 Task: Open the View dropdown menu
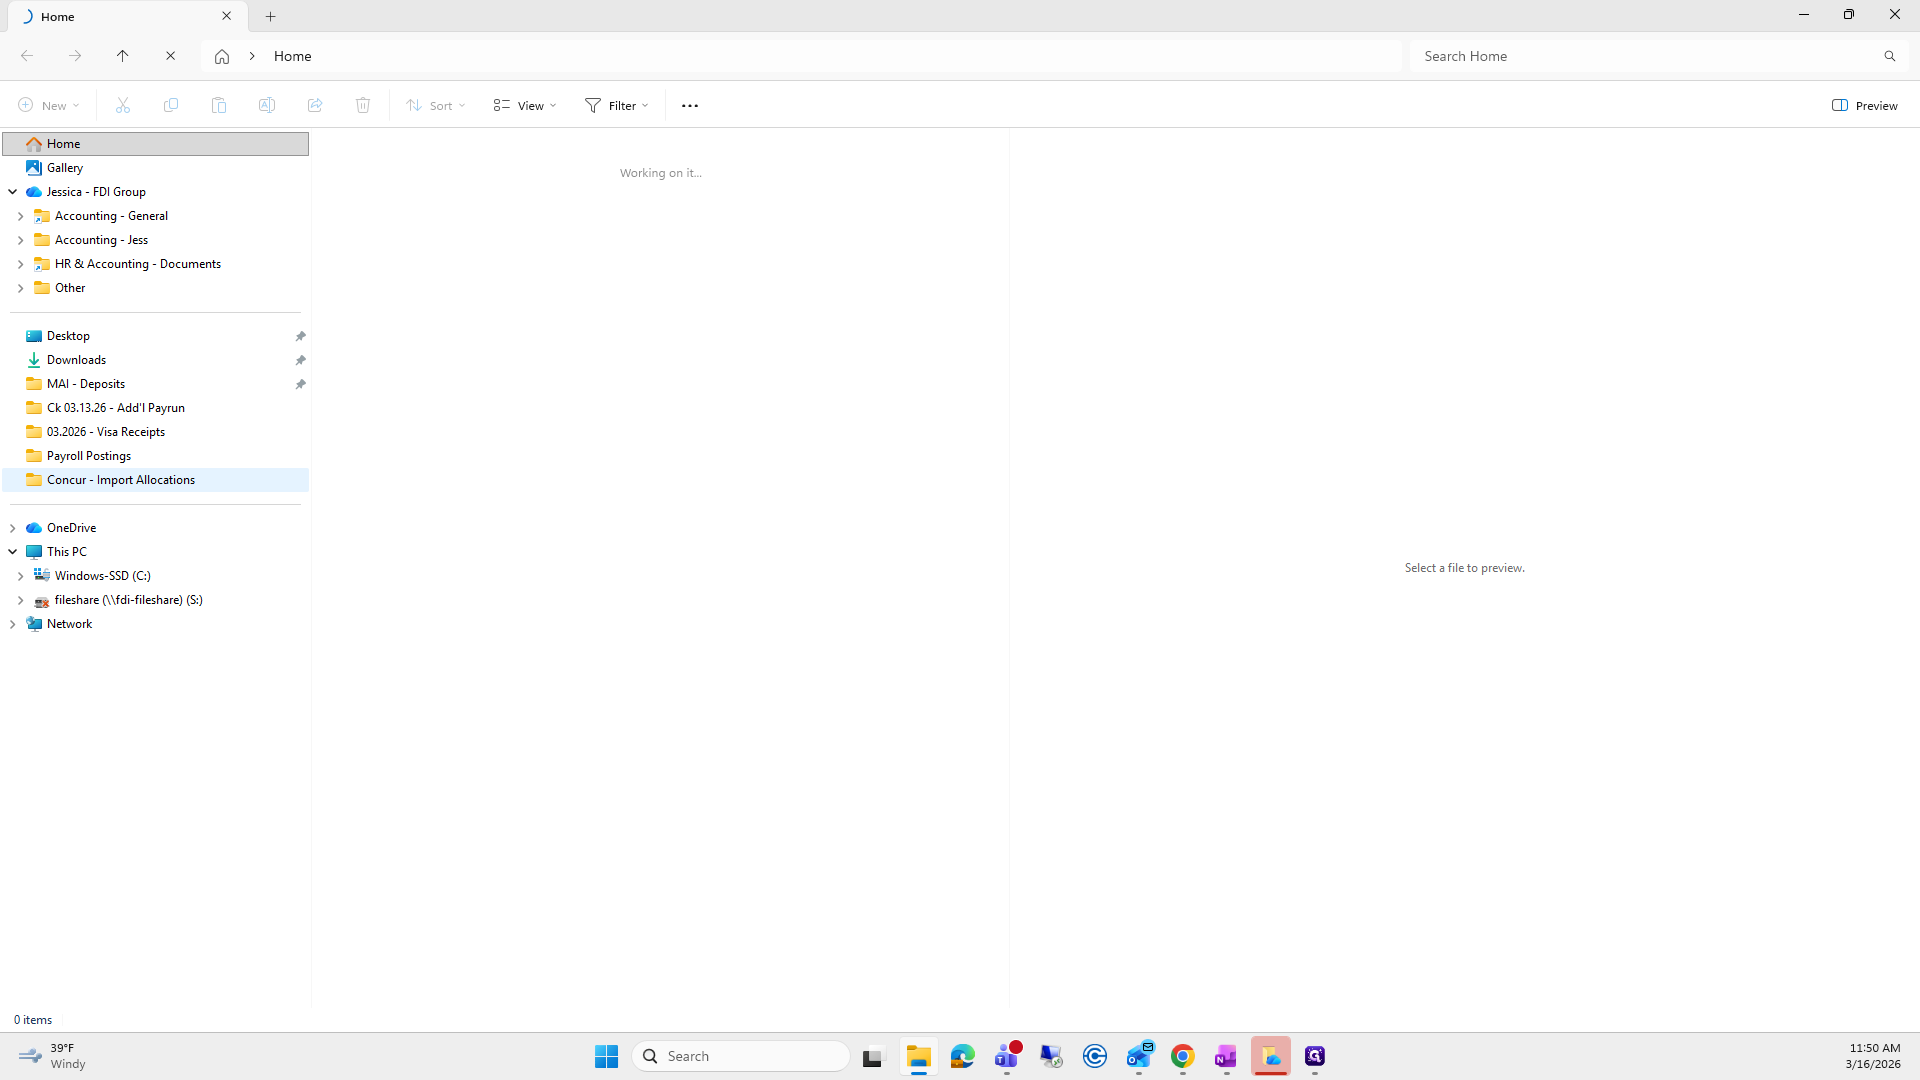click(x=525, y=105)
